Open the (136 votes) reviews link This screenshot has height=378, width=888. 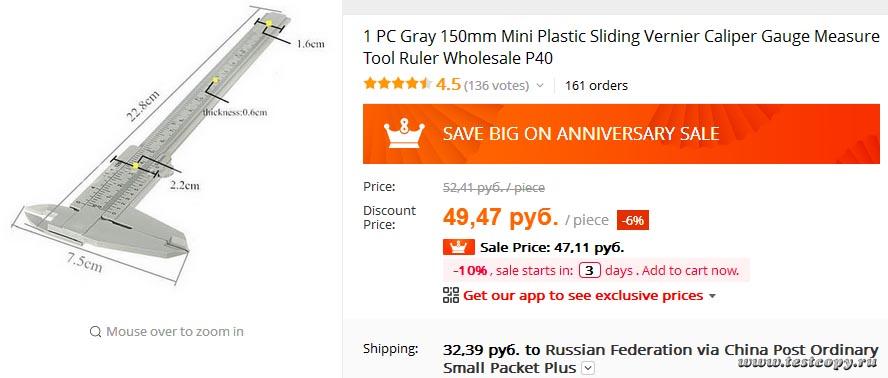click(496, 86)
